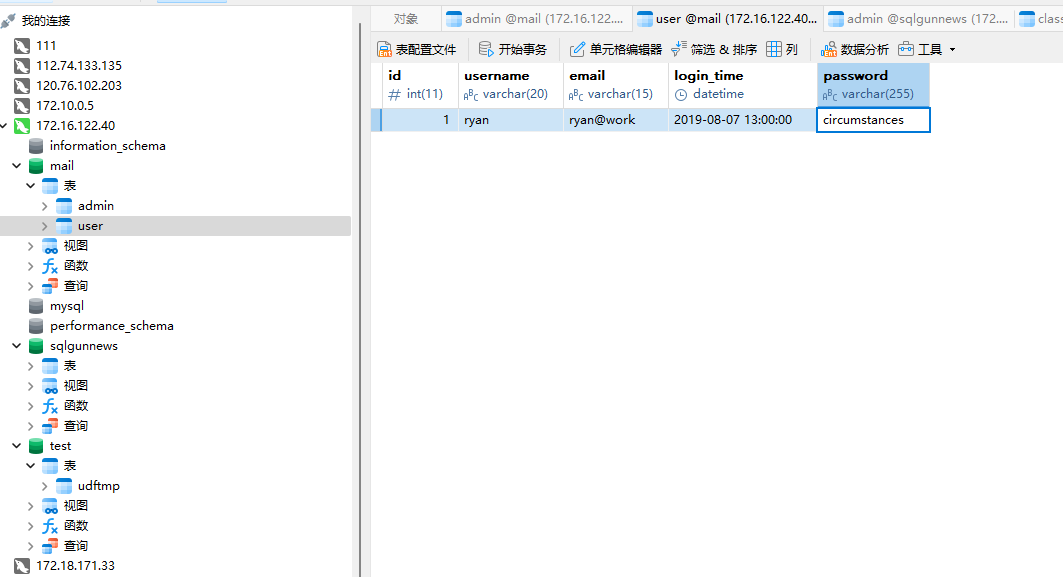
Task: Select the row marker of row 1
Action: point(376,120)
